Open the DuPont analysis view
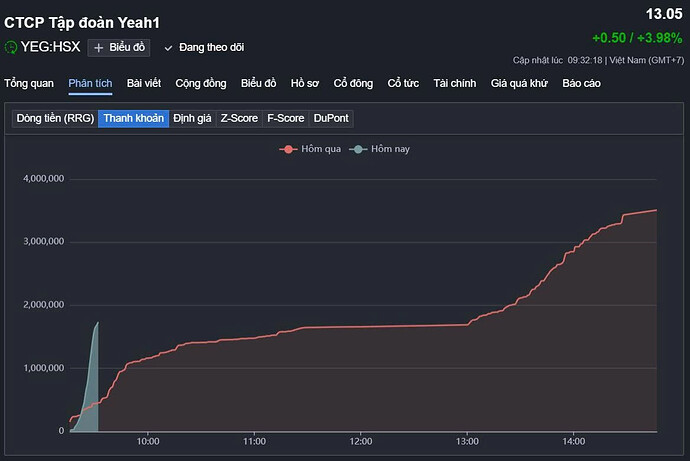Viewport: 690px width, 461px height. (x=332, y=118)
